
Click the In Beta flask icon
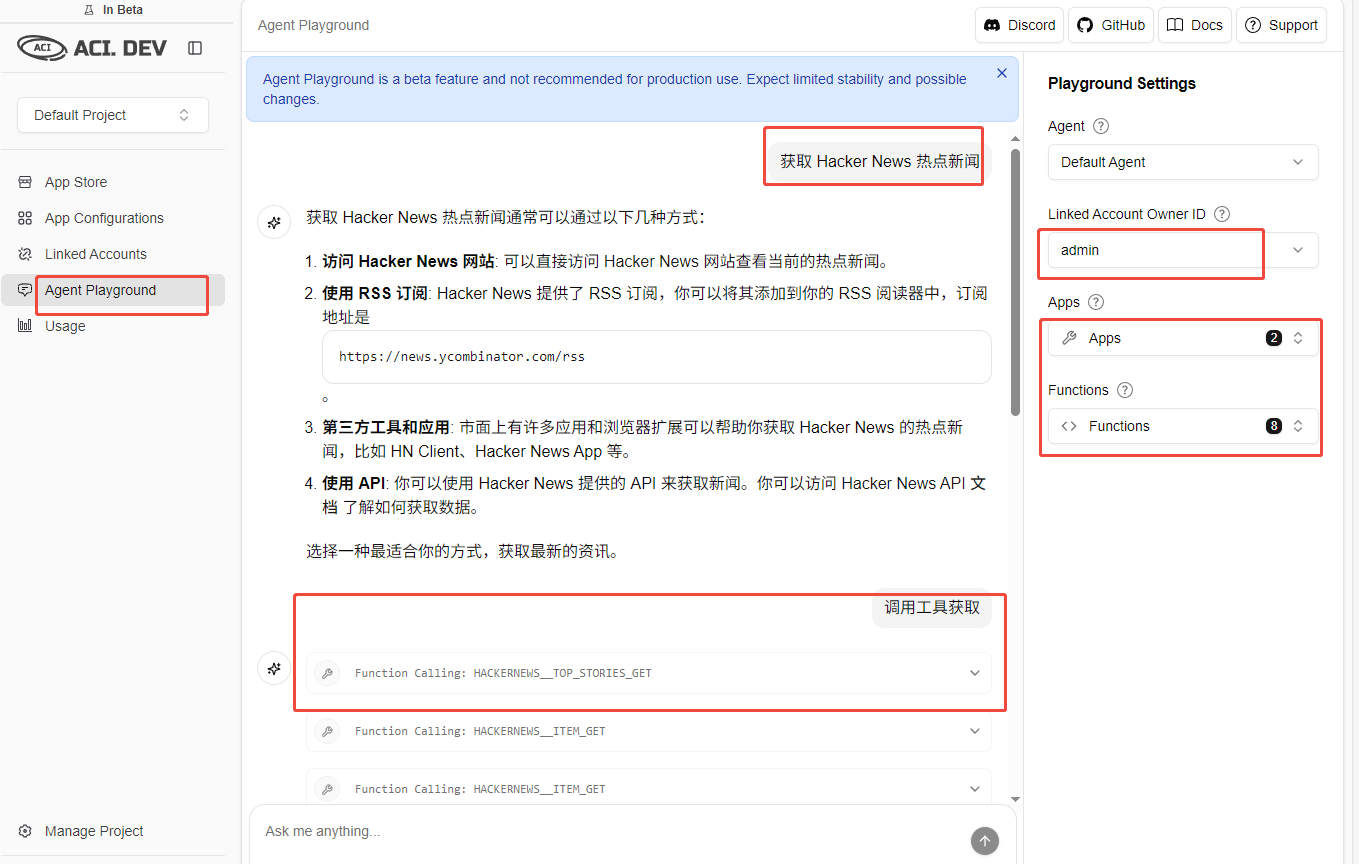(91, 10)
